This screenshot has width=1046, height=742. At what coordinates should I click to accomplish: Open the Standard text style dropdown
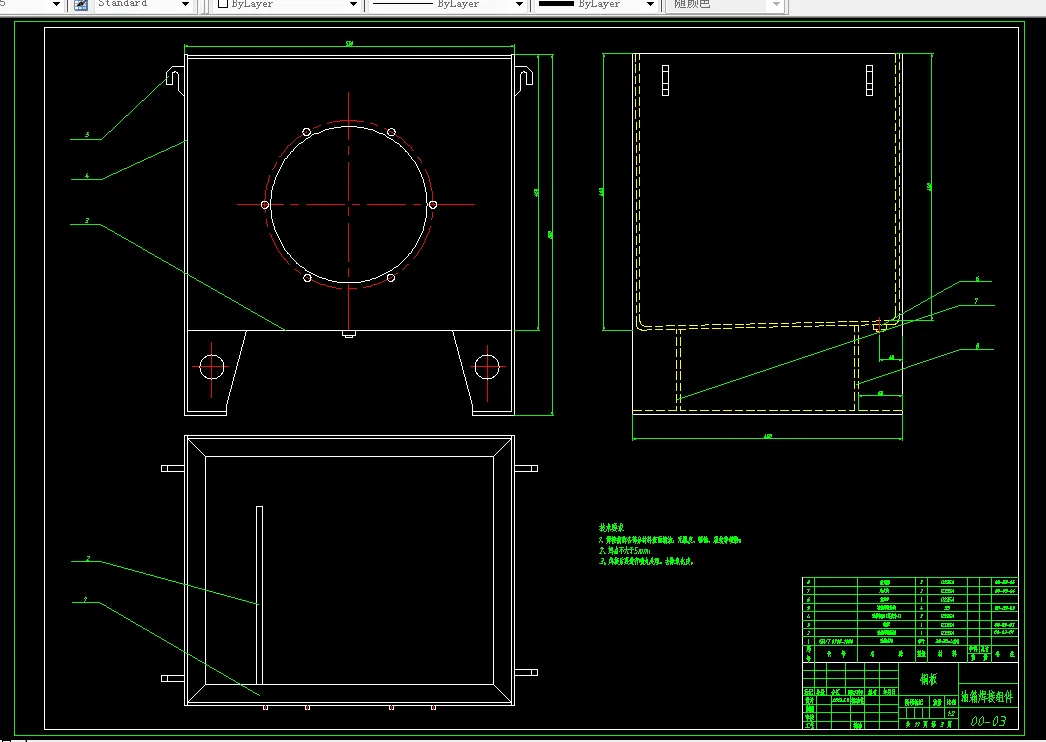pos(143,5)
